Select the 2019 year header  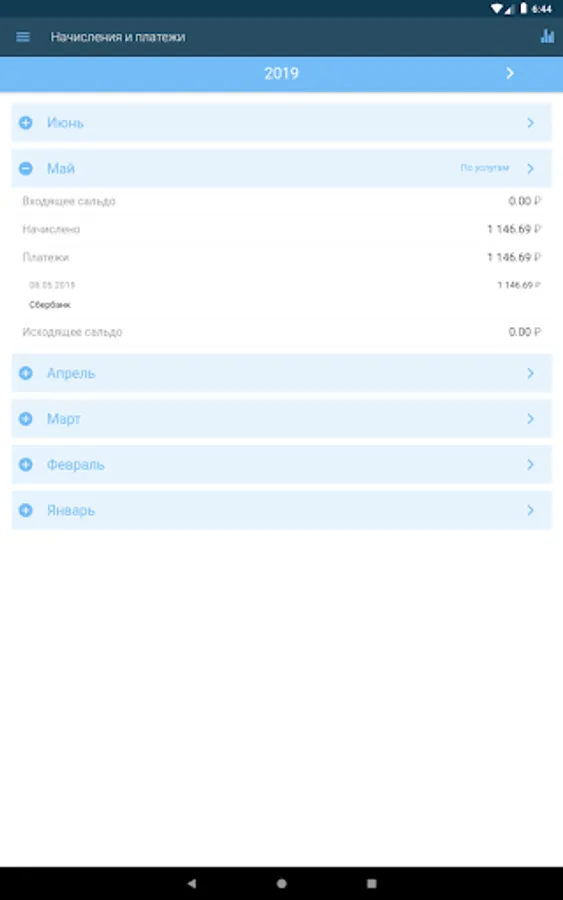pos(281,73)
